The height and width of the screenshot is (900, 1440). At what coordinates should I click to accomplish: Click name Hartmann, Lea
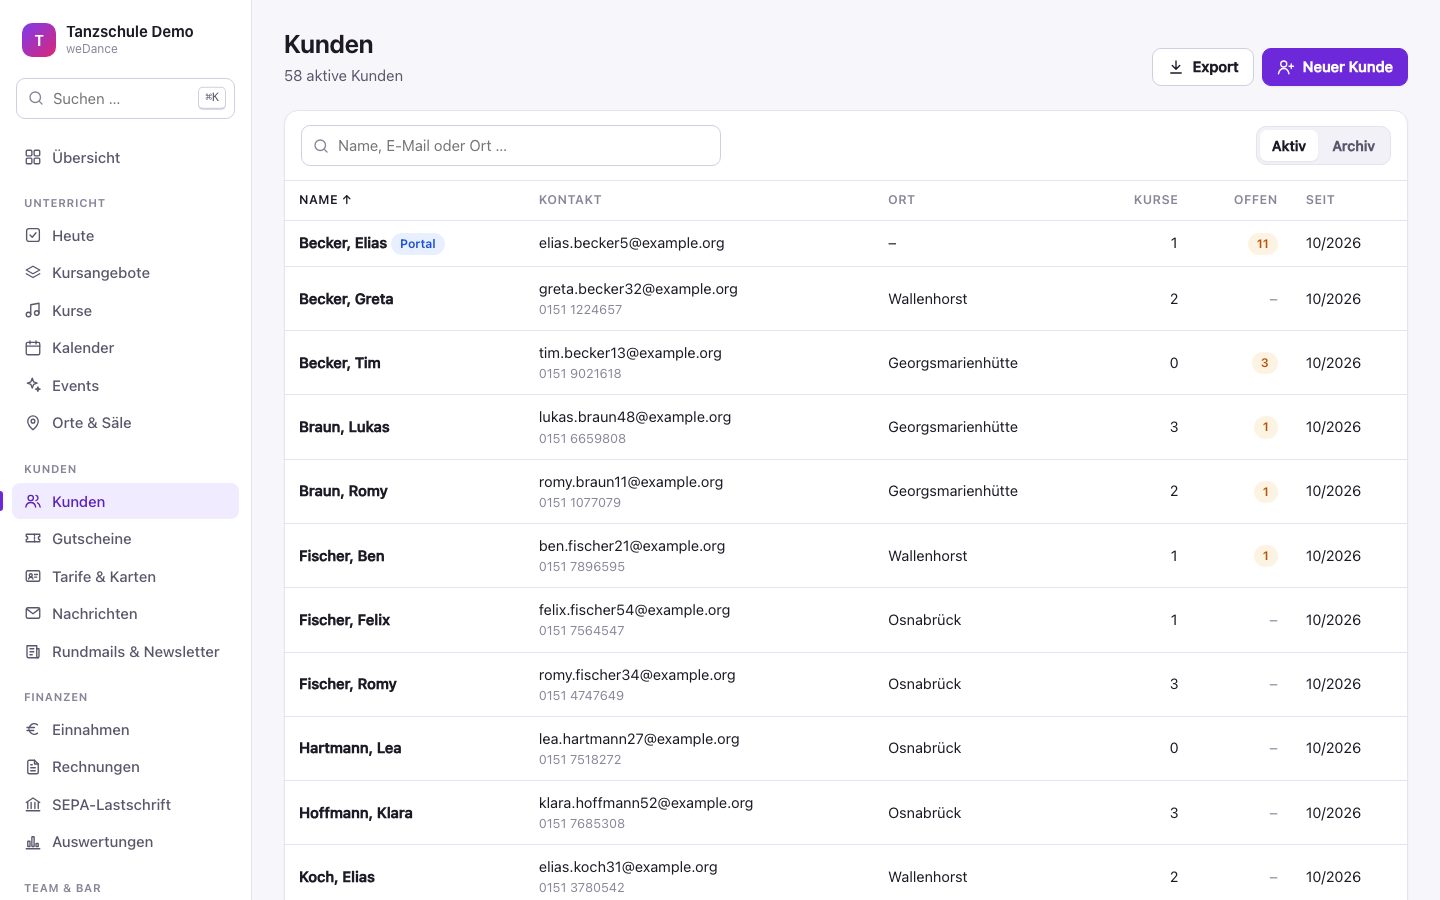(350, 748)
